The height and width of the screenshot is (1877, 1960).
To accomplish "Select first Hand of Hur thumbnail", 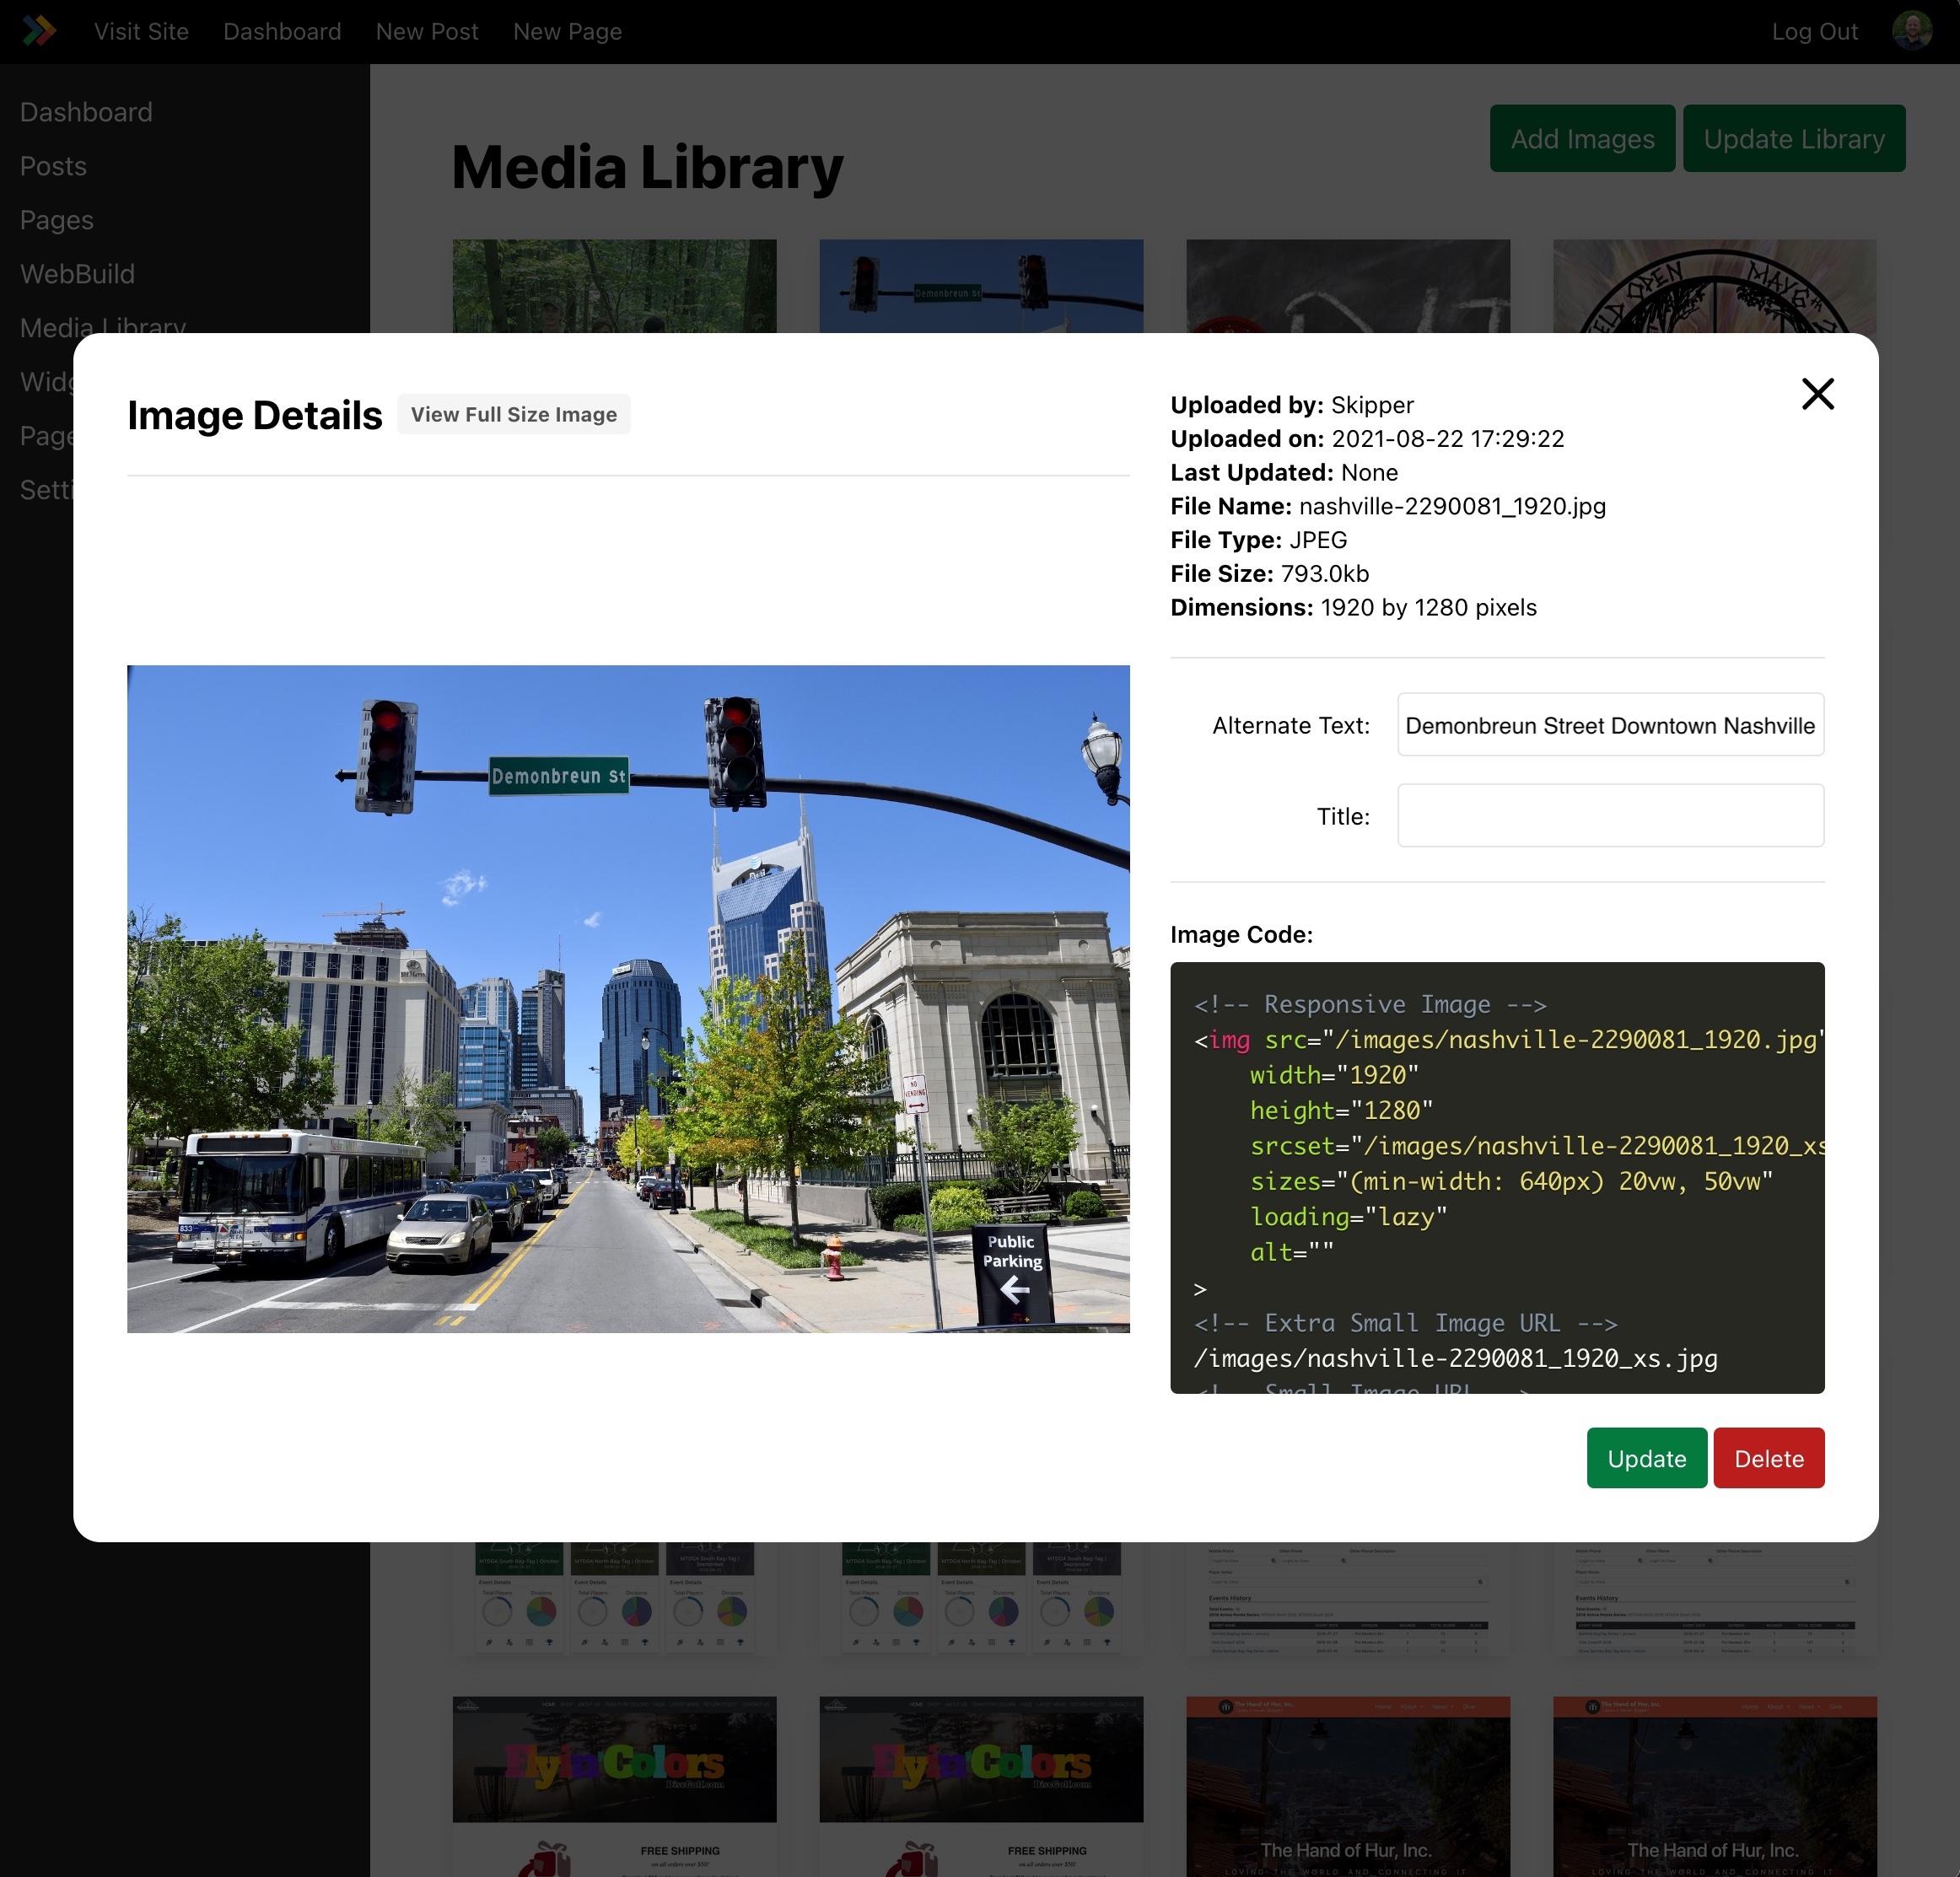I will [x=1348, y=1786].
